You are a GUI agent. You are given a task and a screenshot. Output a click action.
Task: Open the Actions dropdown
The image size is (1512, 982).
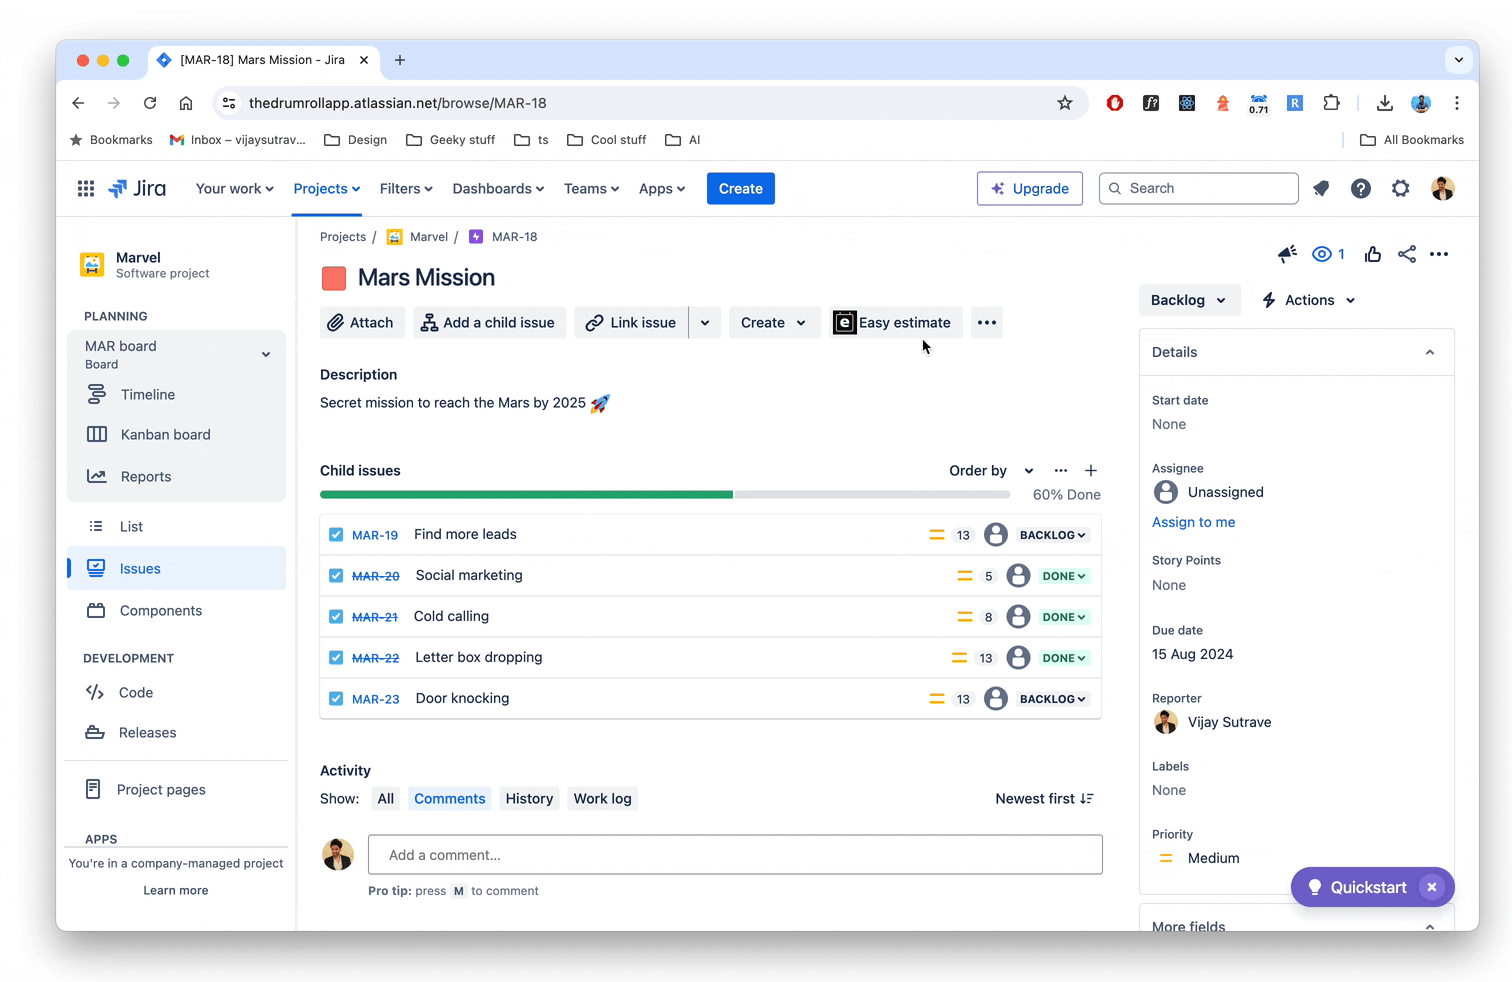(1309, 300)
